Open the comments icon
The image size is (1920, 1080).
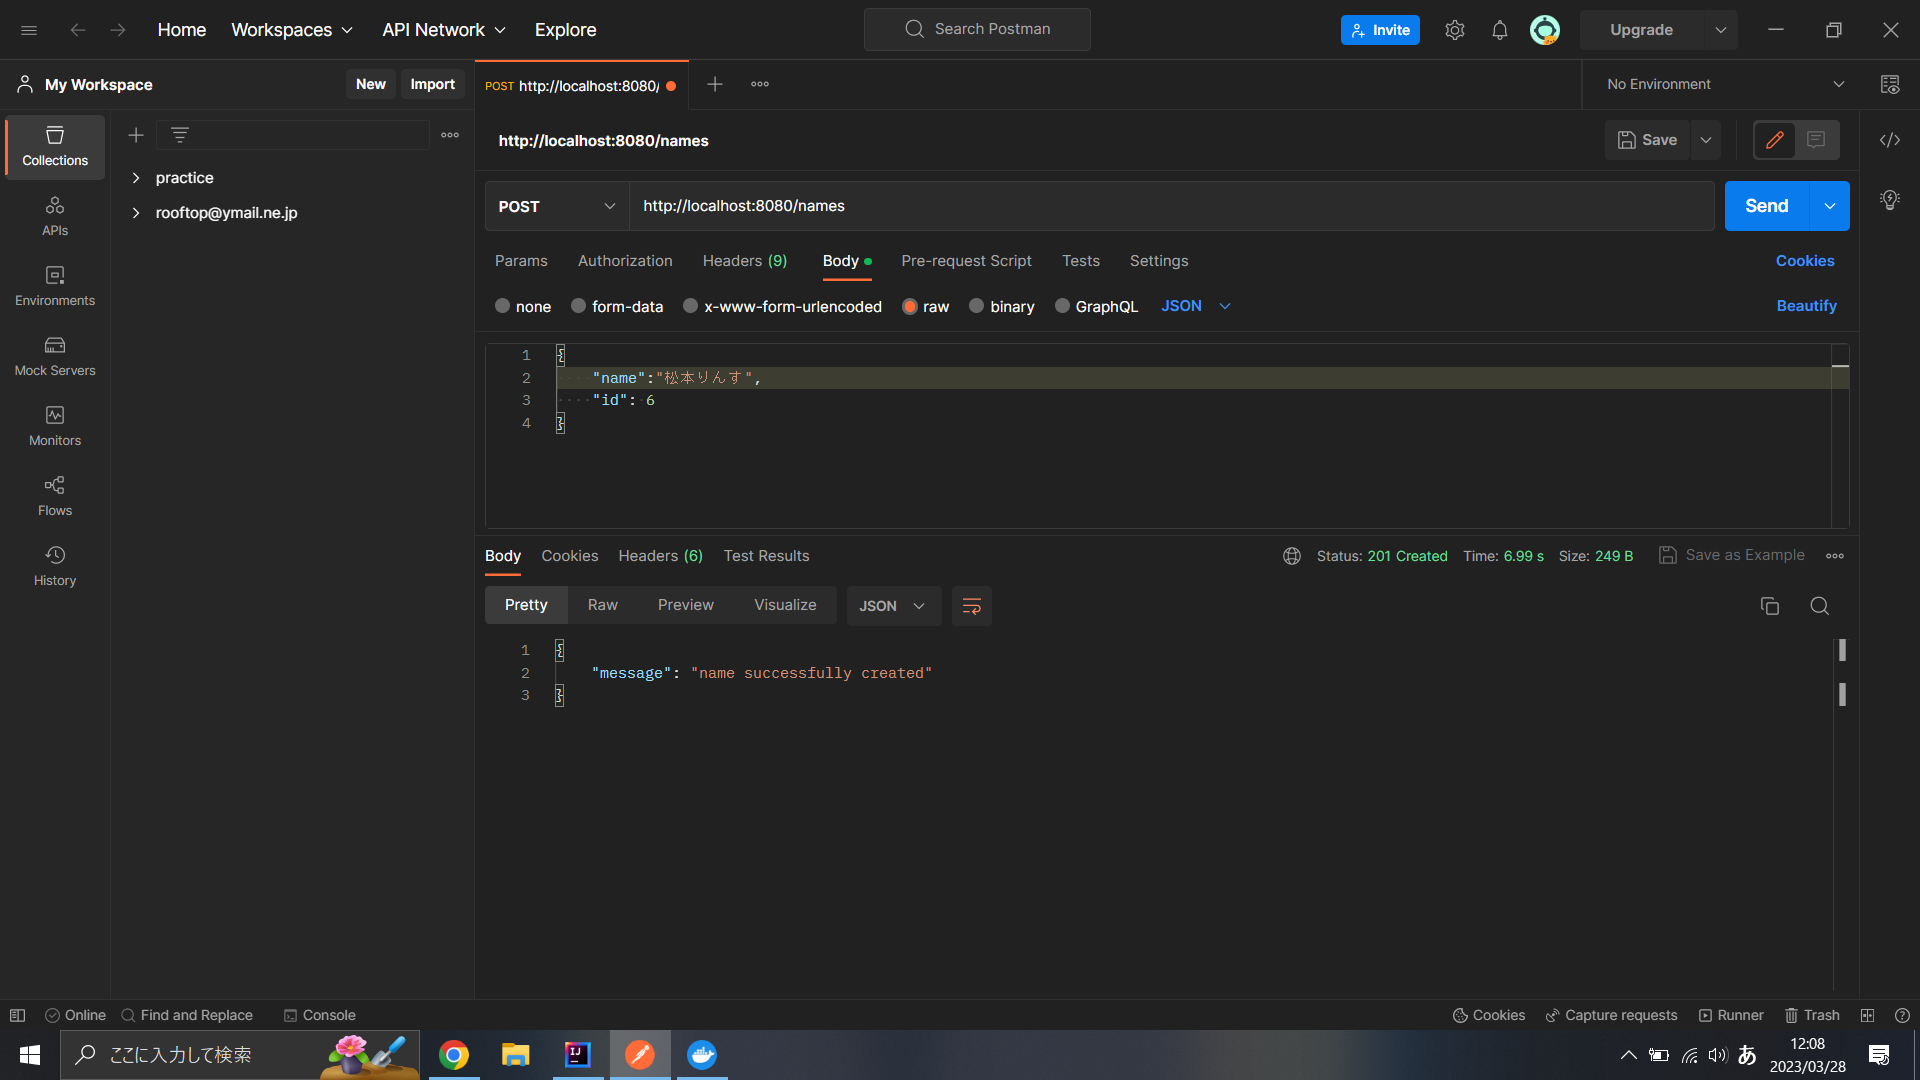point(1817,140)
